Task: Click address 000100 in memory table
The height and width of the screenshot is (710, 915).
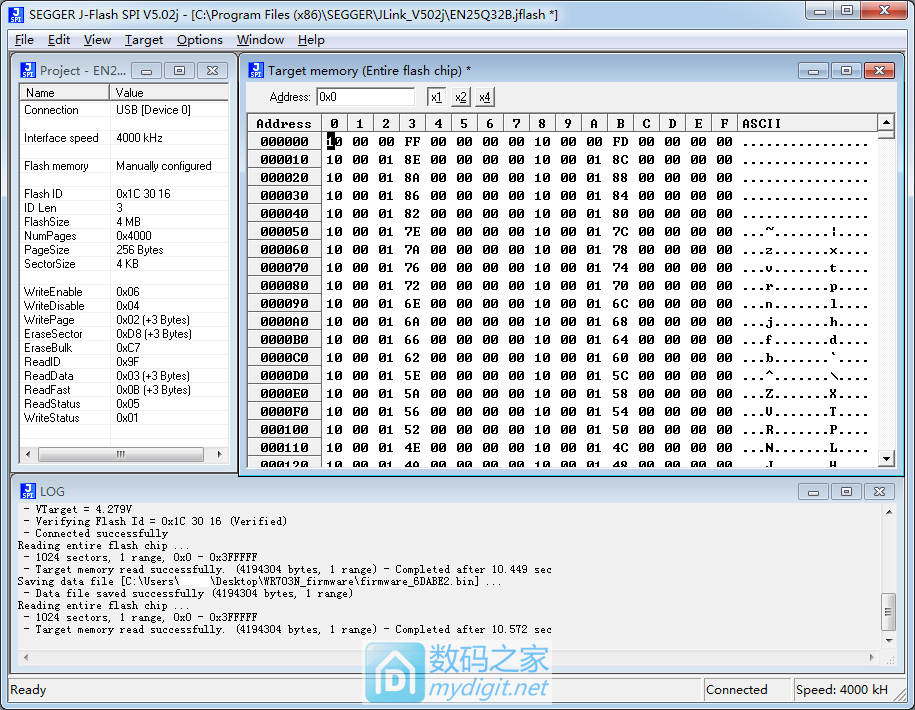Action: pyautogui.click(x=284, y=429)
